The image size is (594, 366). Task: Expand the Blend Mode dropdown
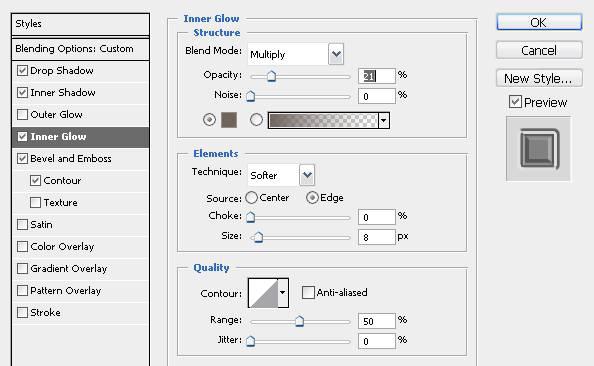pyautogui.click(x=336, y=54)
